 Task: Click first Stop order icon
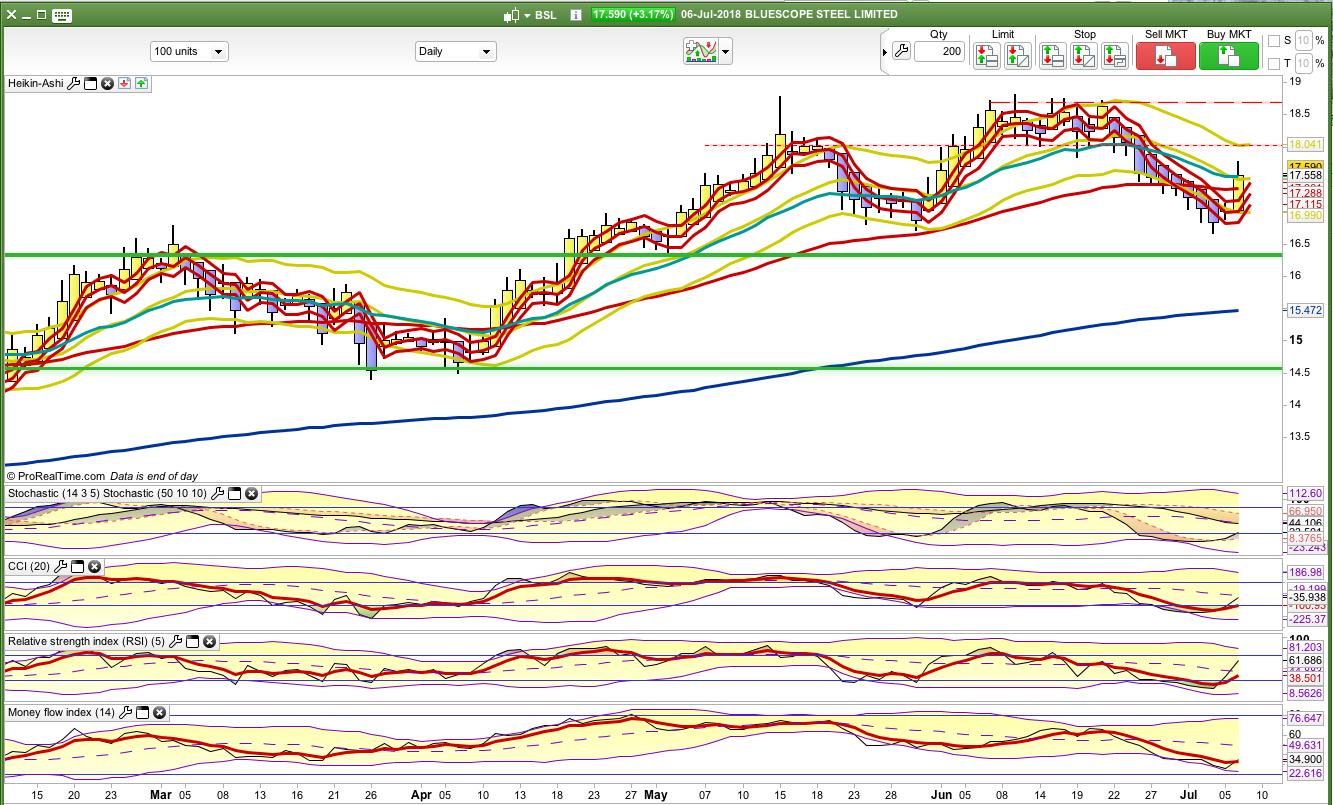coord(1052,56)
